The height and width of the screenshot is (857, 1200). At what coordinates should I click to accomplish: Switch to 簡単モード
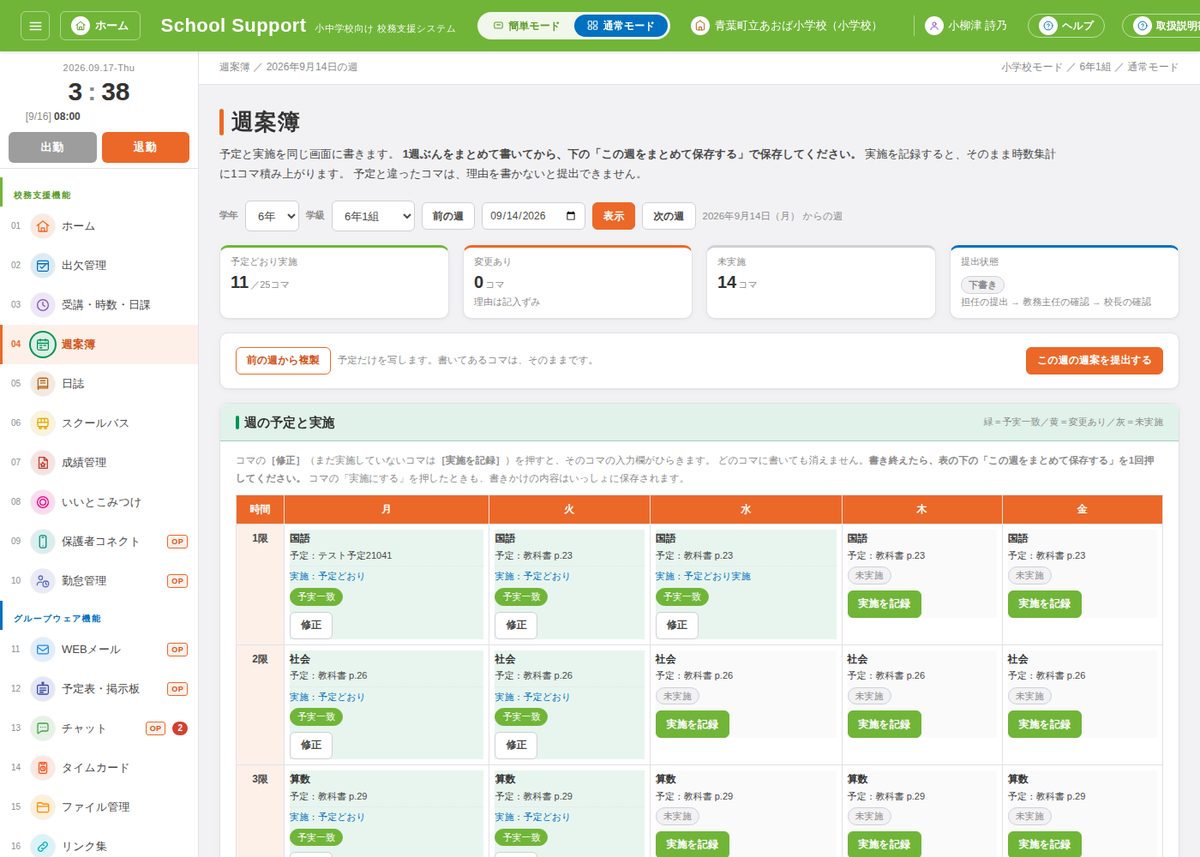point(527,26)
